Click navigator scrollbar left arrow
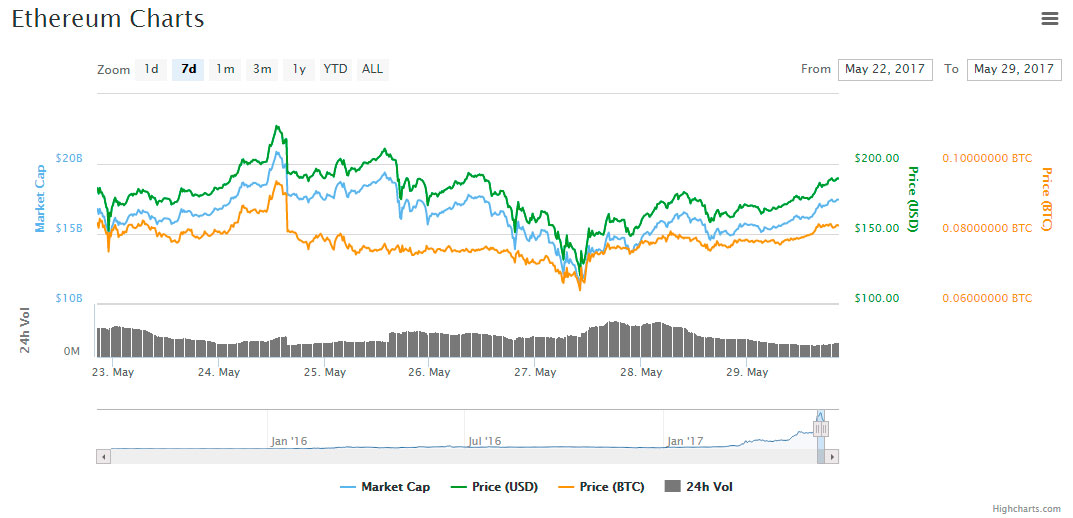The height and width of the screenshot is (518, 1073). 103,456
